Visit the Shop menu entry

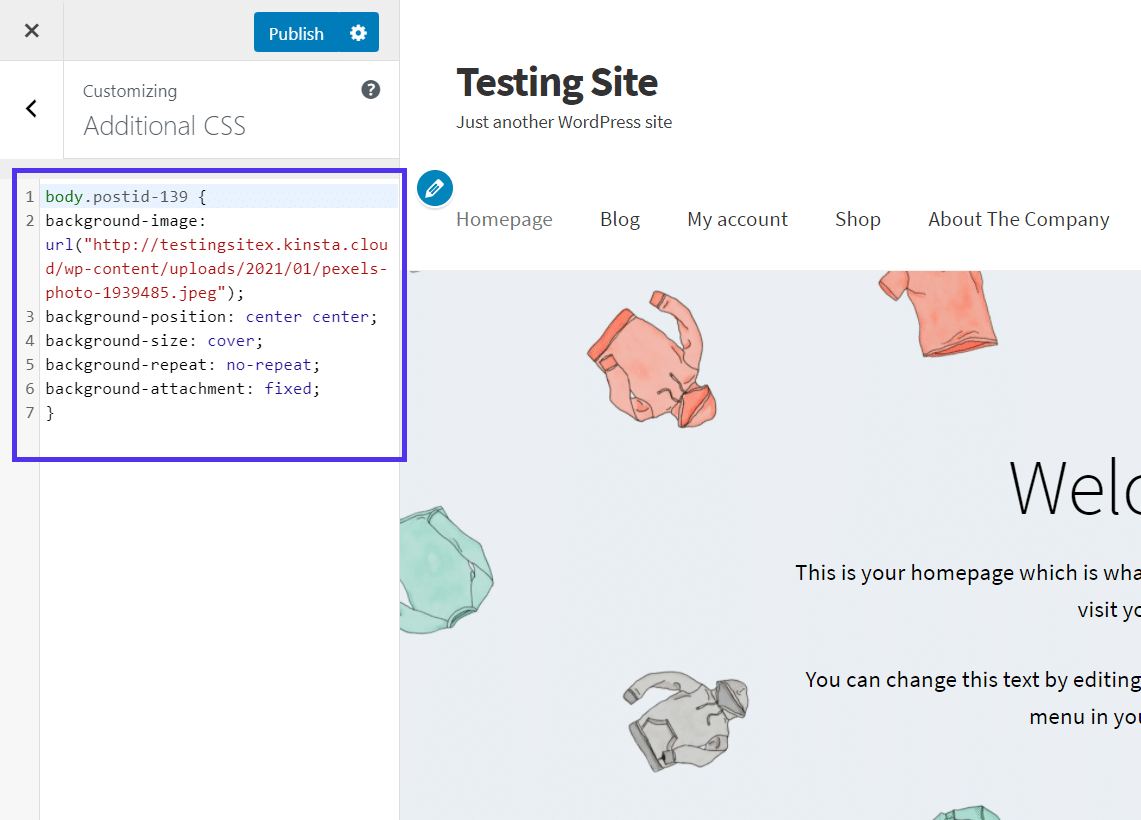click(x=857, y=219)
